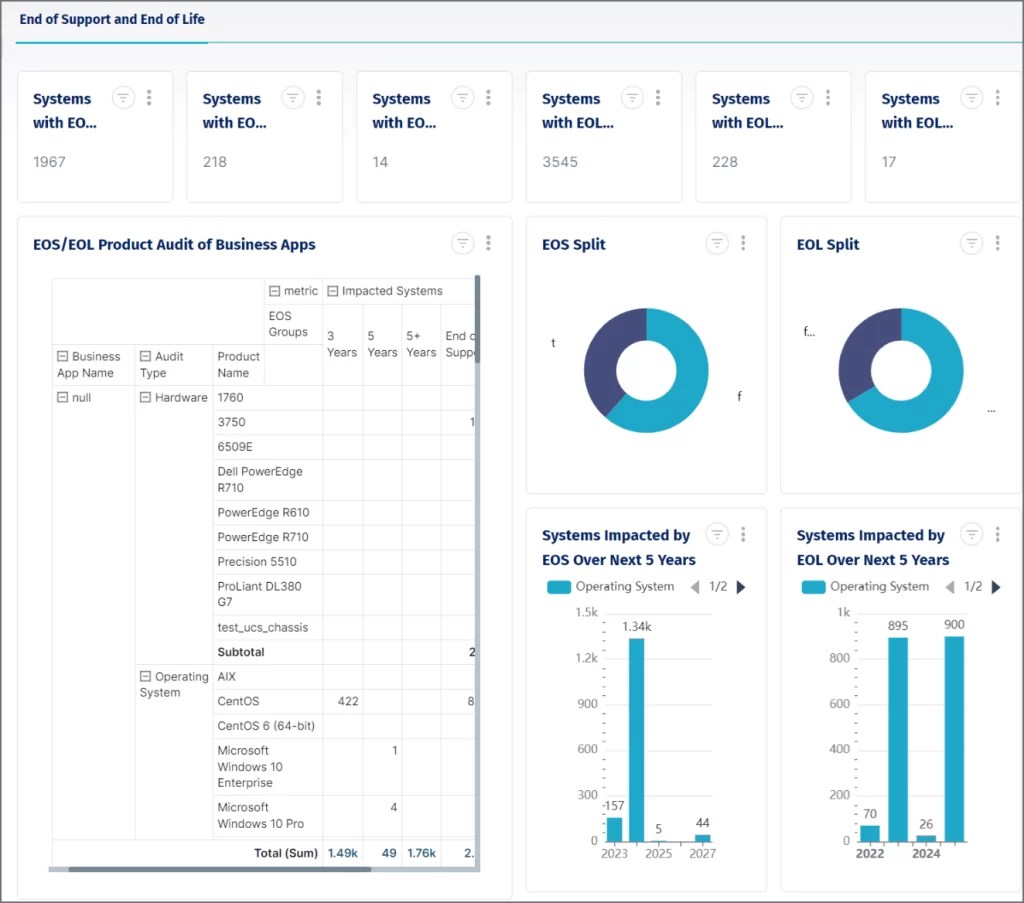
Task: Open the filter on Systems Impacted by EOL chart
Action: tap(971, 534)
